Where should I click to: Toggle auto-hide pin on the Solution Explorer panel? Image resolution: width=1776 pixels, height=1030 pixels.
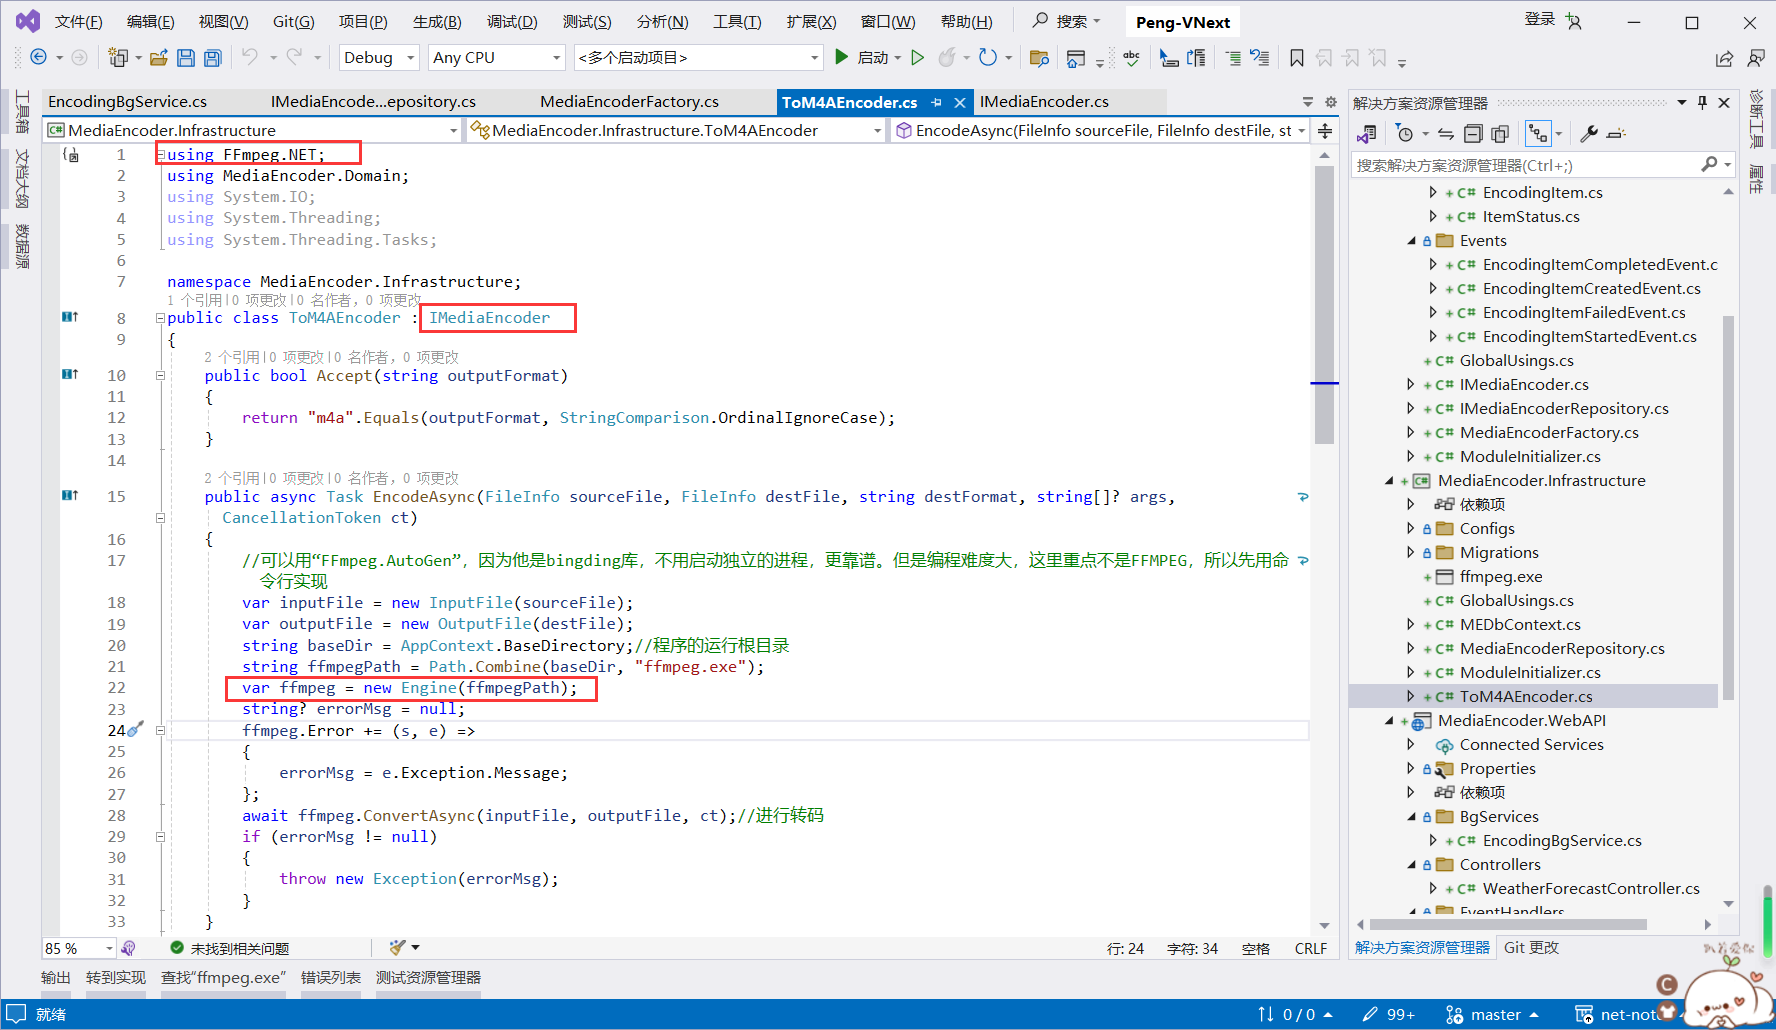[x=1703, y=102]
